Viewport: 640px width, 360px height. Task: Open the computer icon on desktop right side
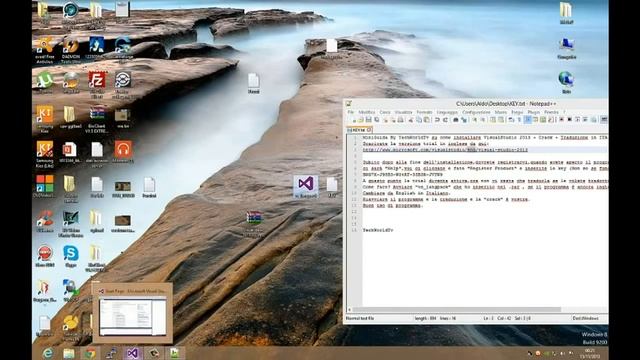pyautogui.click(x=566, y=48)
